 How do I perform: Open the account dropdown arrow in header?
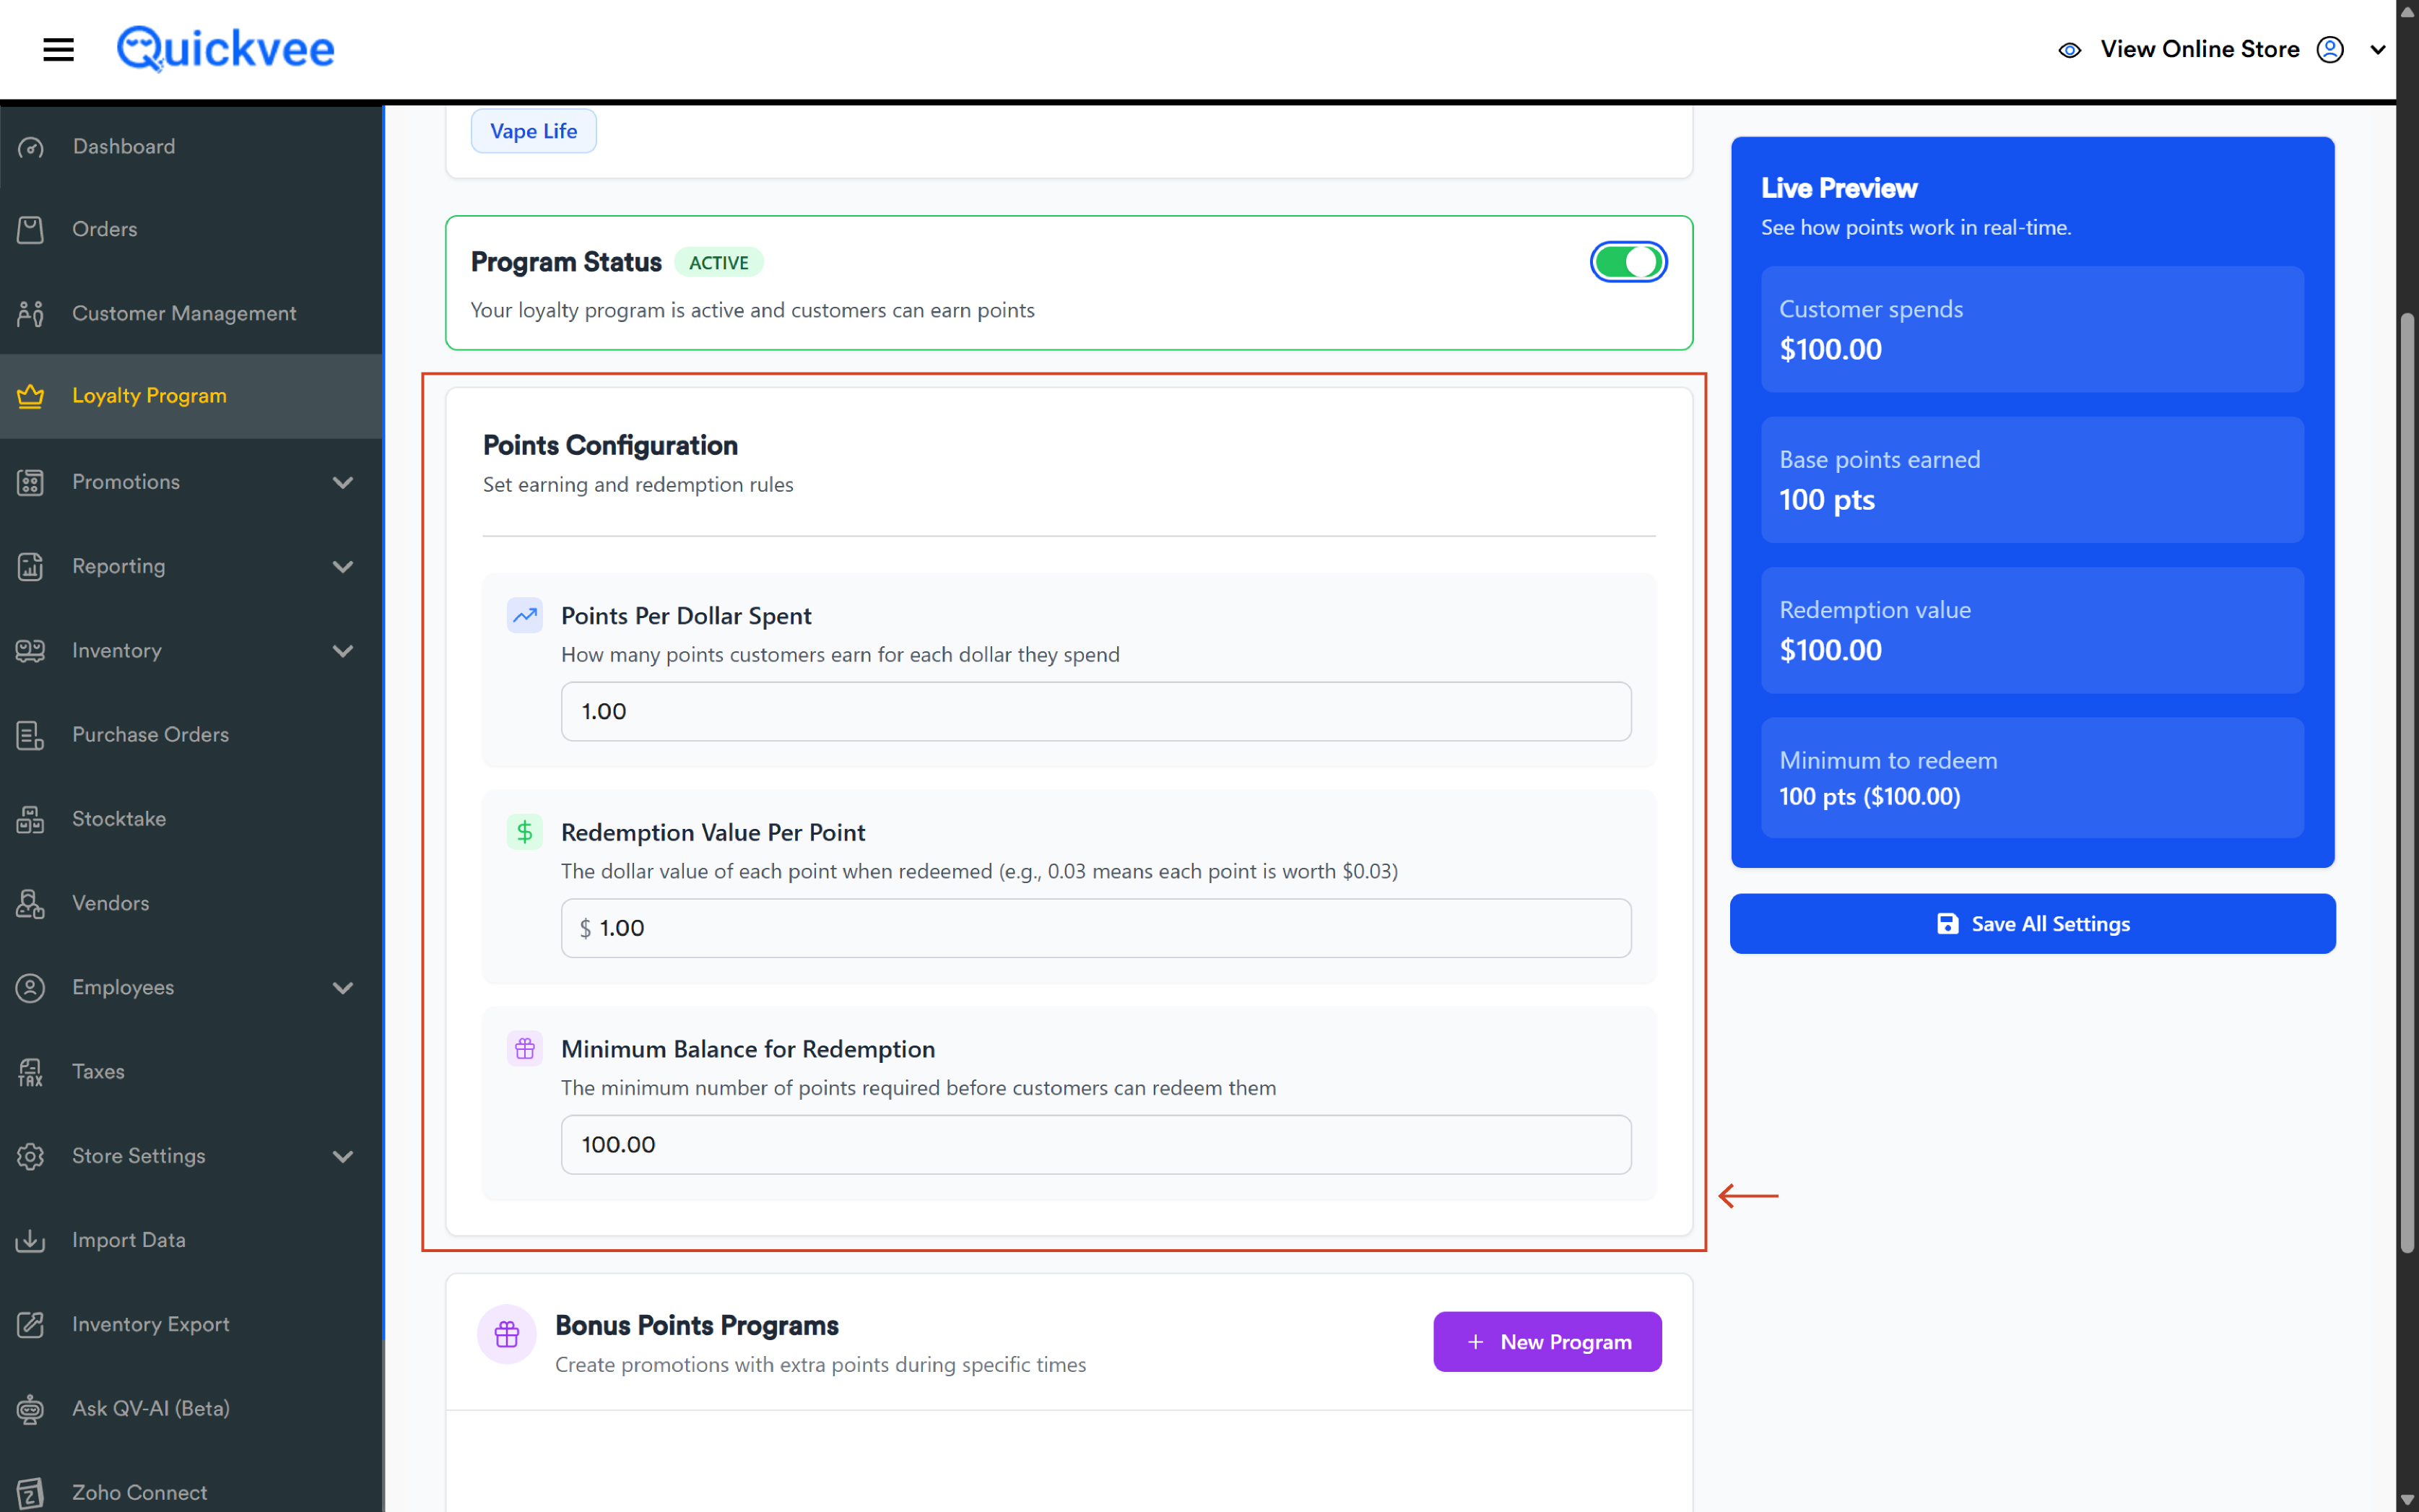pos(2378,50)
